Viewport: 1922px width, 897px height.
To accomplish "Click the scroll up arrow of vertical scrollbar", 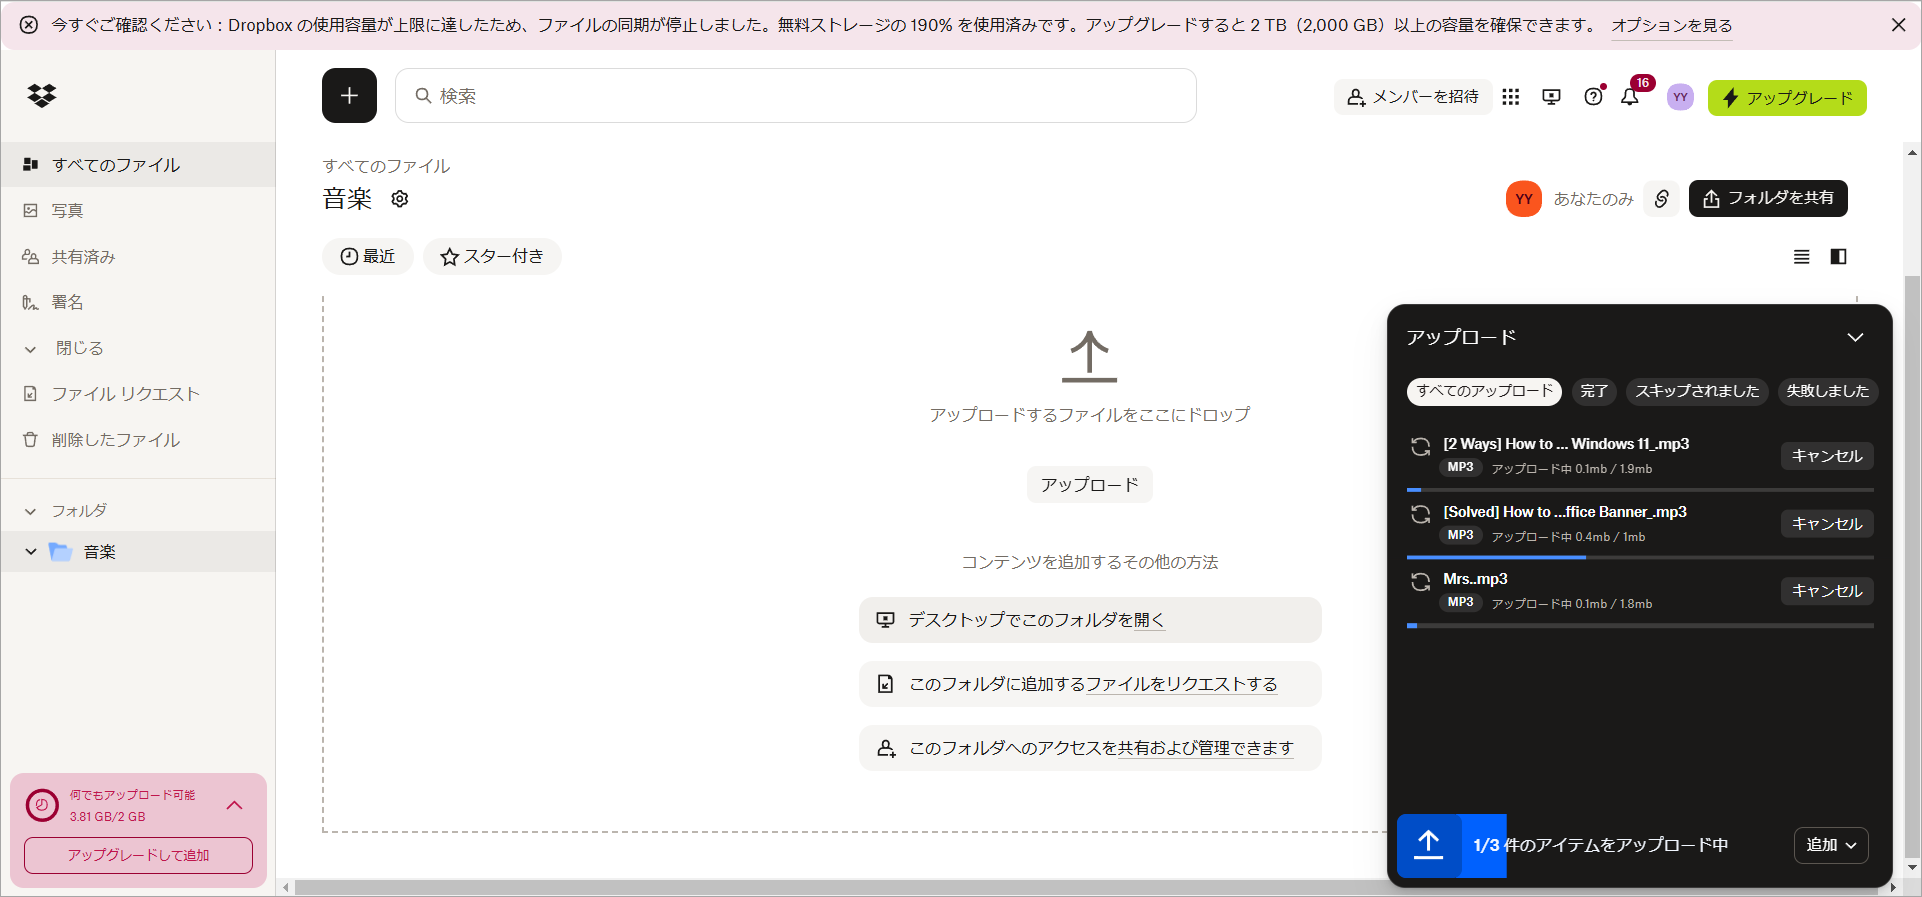I will click(1912, 153).
